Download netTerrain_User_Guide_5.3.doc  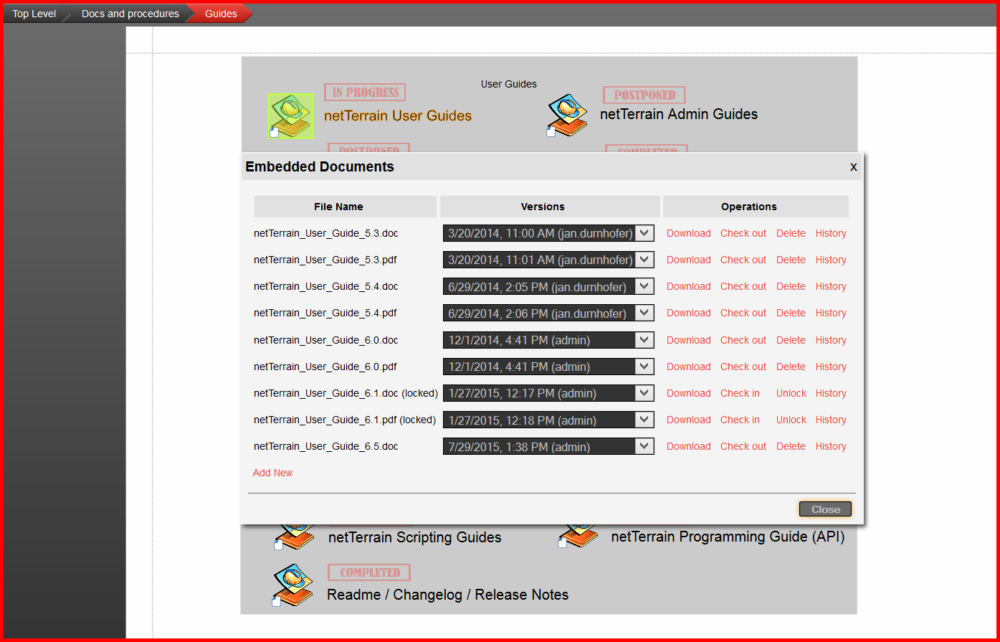pos(688,233)
